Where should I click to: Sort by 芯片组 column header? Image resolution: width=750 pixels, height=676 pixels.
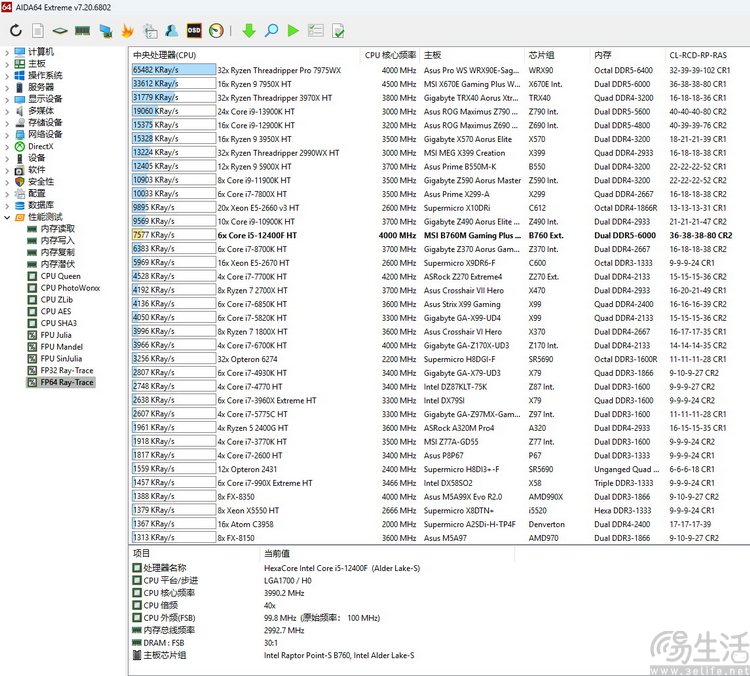[x=557, y=55]
